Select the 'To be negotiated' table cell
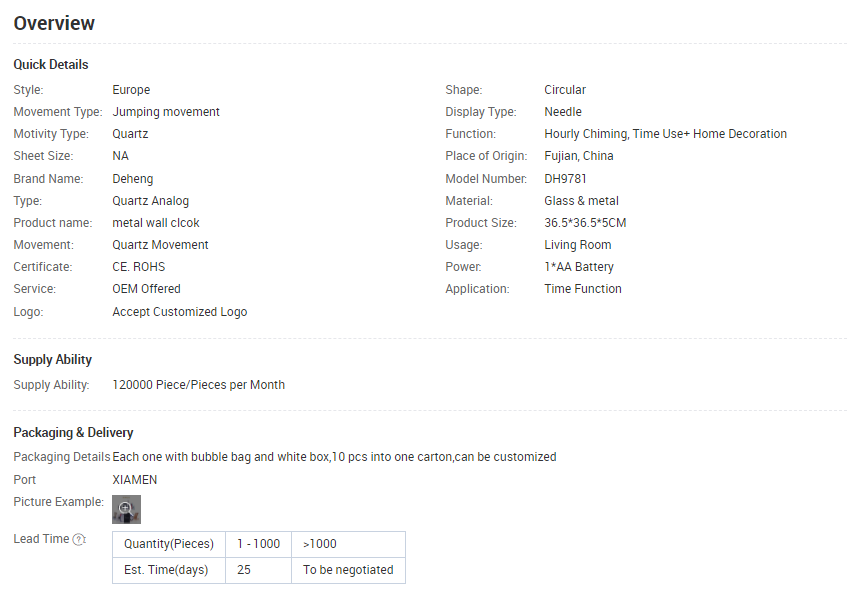Viewport: 856px width, 595px height. [348, 570]
